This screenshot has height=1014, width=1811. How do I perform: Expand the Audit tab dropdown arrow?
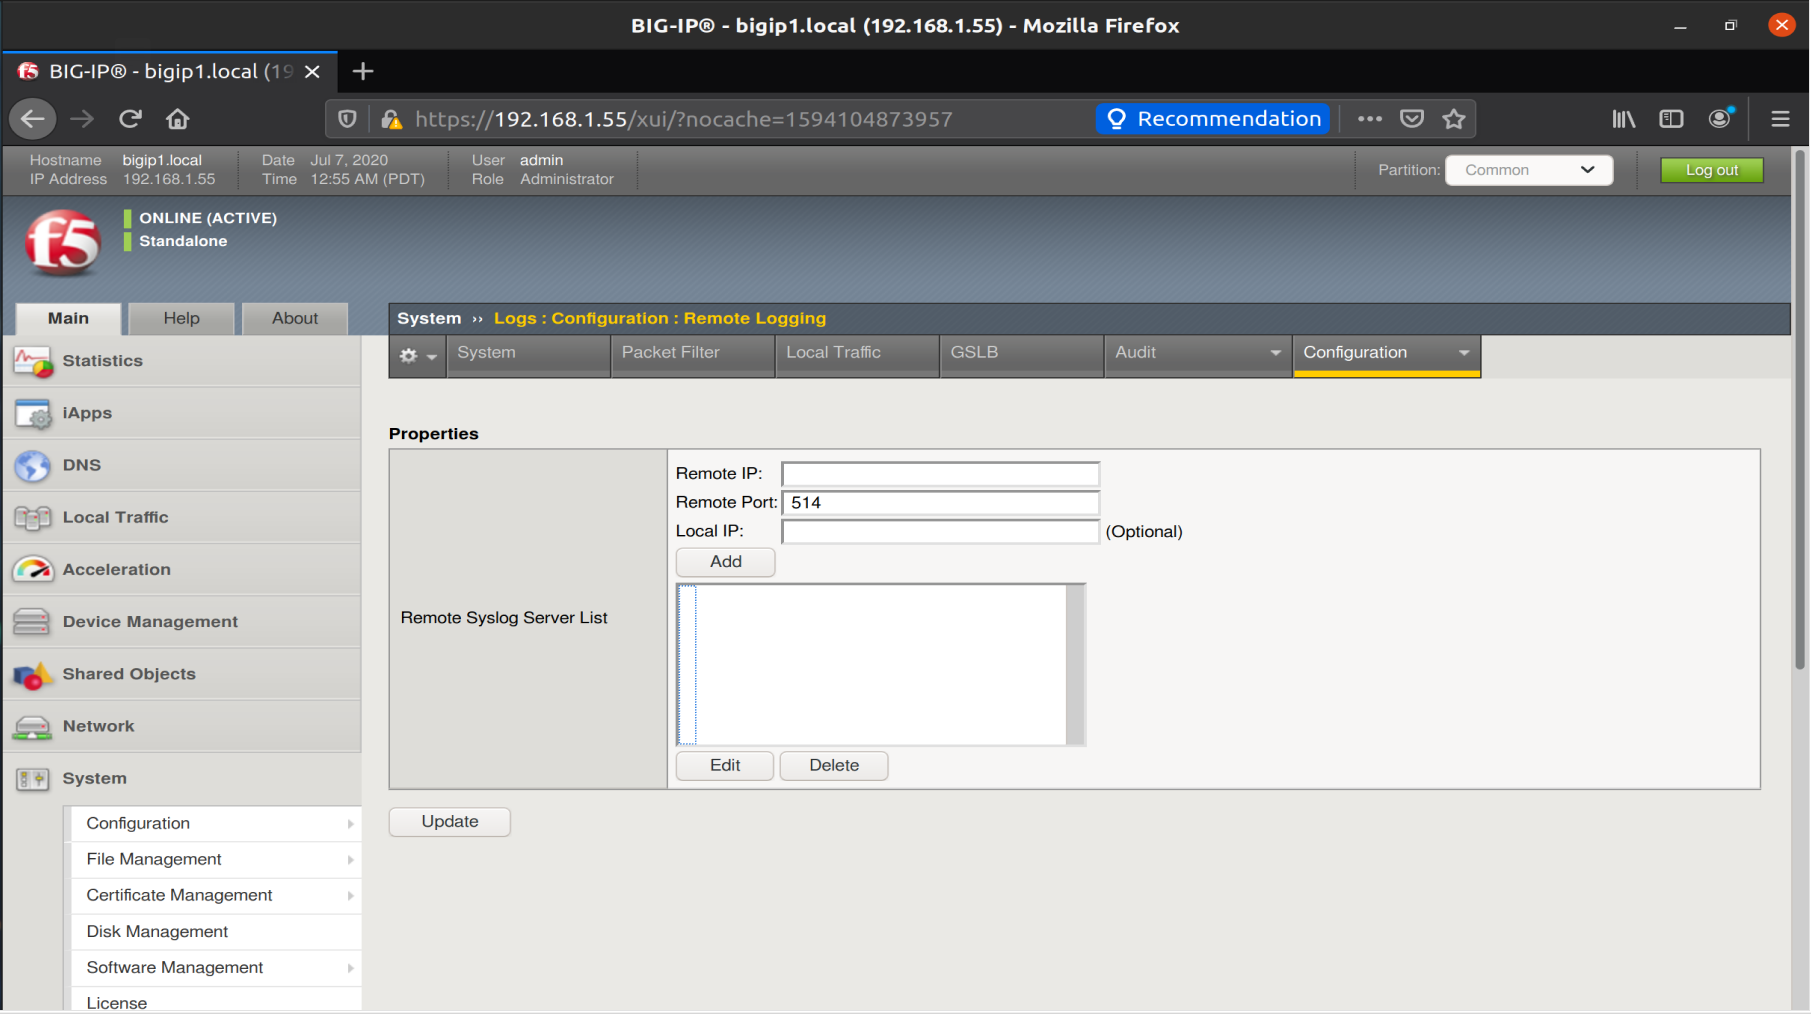click(1275, 353)
